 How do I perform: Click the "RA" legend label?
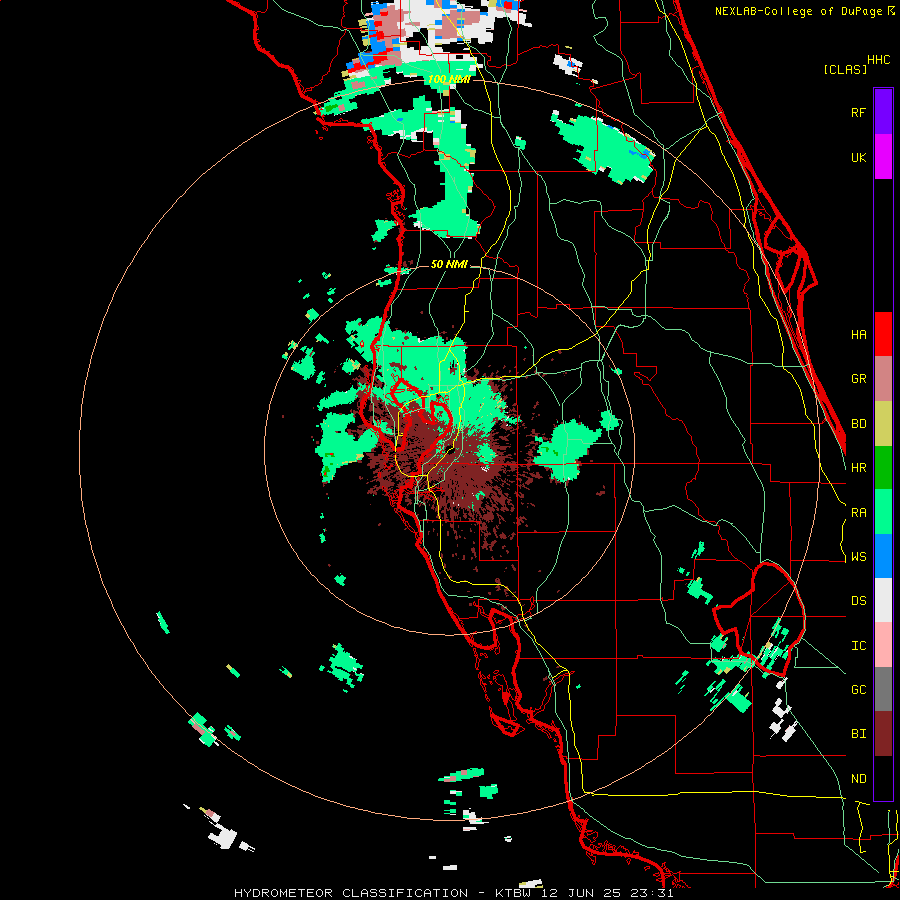(858, 513)
